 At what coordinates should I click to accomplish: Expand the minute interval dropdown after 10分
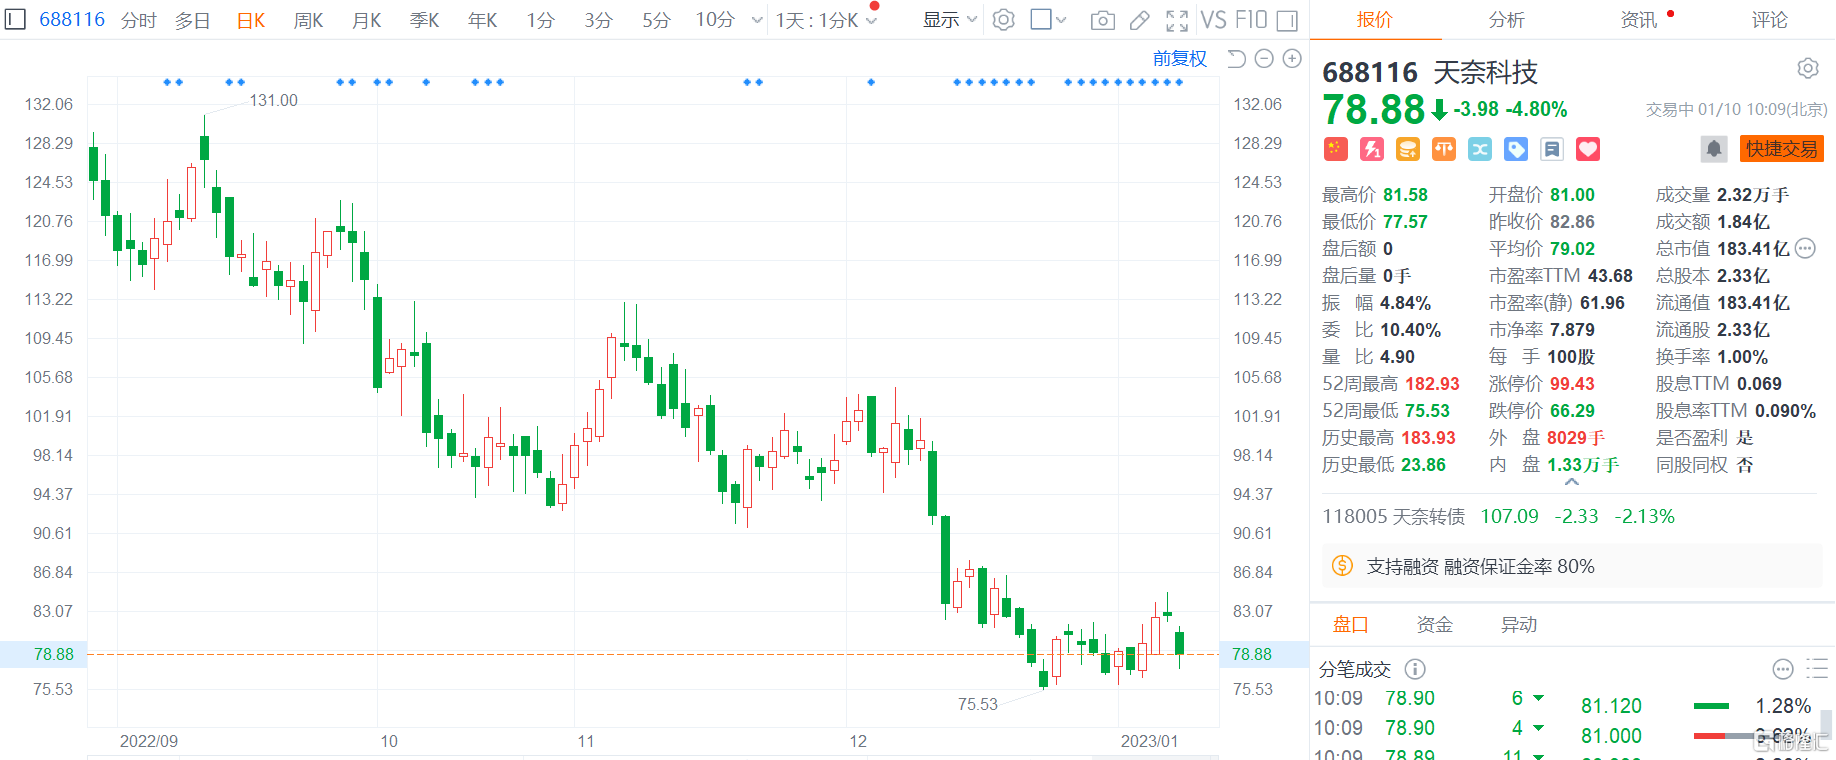757,20
